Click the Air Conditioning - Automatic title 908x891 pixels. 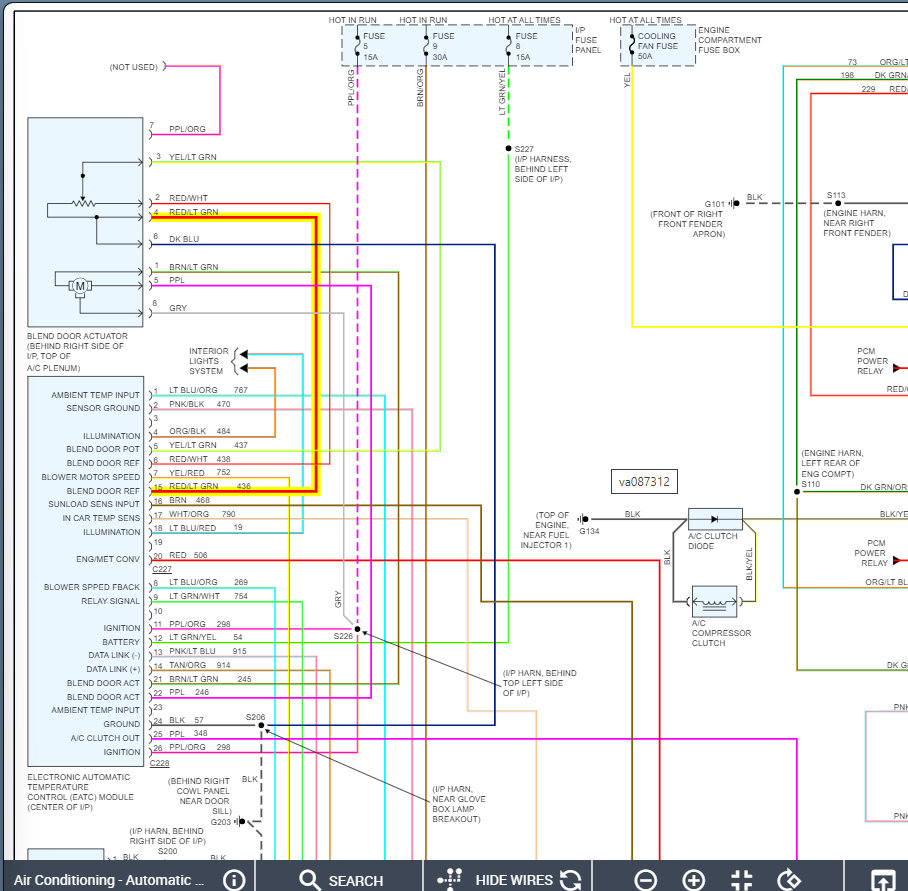click(109, 880)
